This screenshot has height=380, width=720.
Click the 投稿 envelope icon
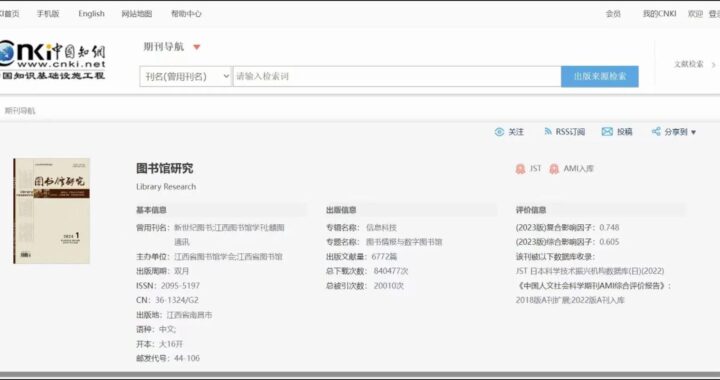point(607,132)
